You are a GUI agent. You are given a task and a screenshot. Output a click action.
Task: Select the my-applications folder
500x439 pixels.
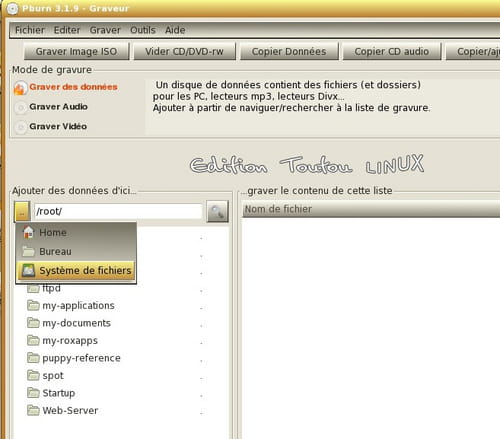pos(78,305)
